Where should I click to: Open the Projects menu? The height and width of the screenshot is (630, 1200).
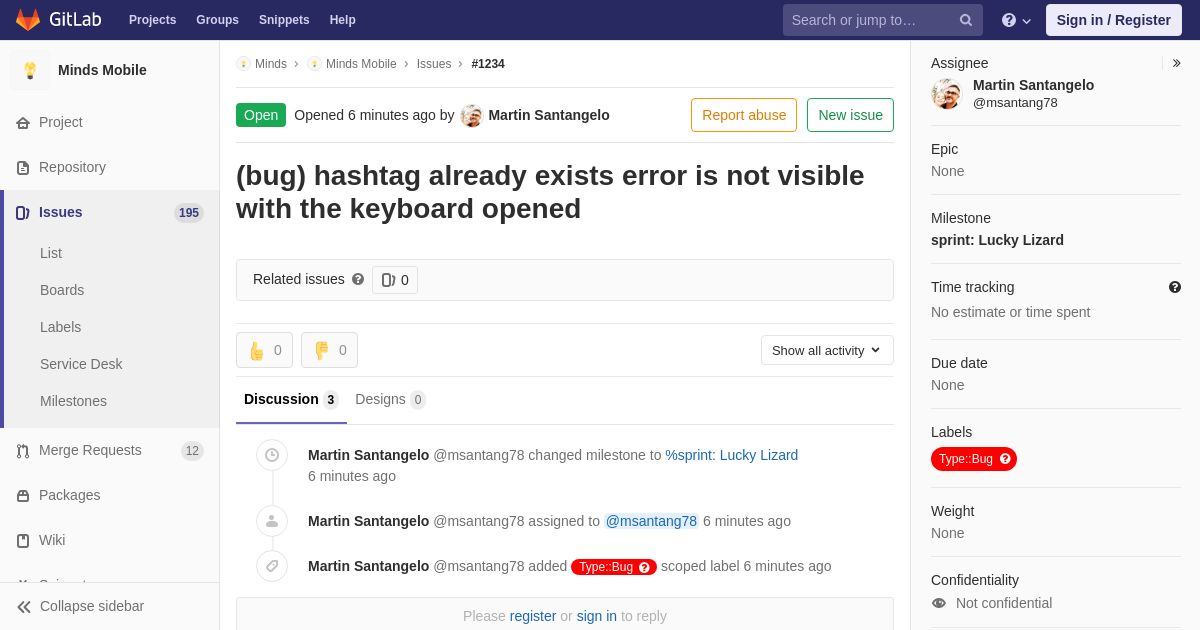coord(152,20)
